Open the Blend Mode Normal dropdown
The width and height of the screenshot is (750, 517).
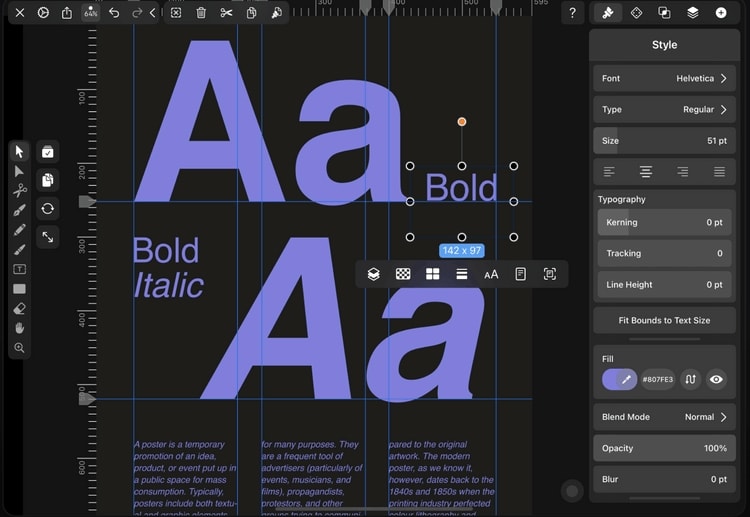click(664, 417)
